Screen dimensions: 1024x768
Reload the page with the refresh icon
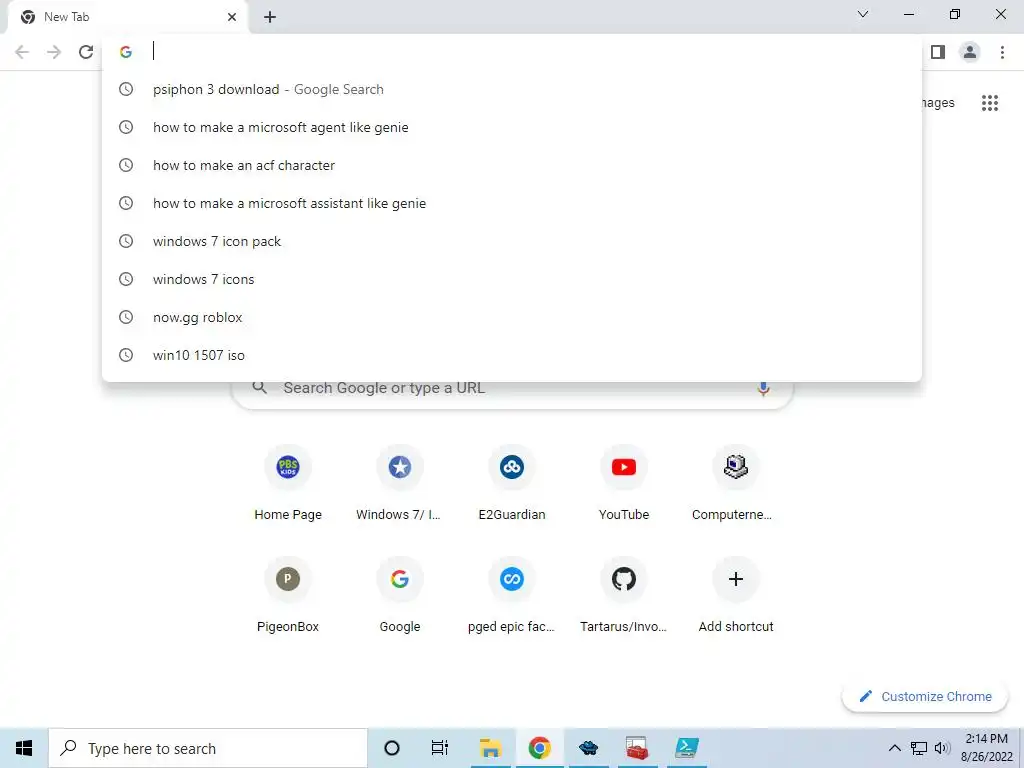coord(86,52)
